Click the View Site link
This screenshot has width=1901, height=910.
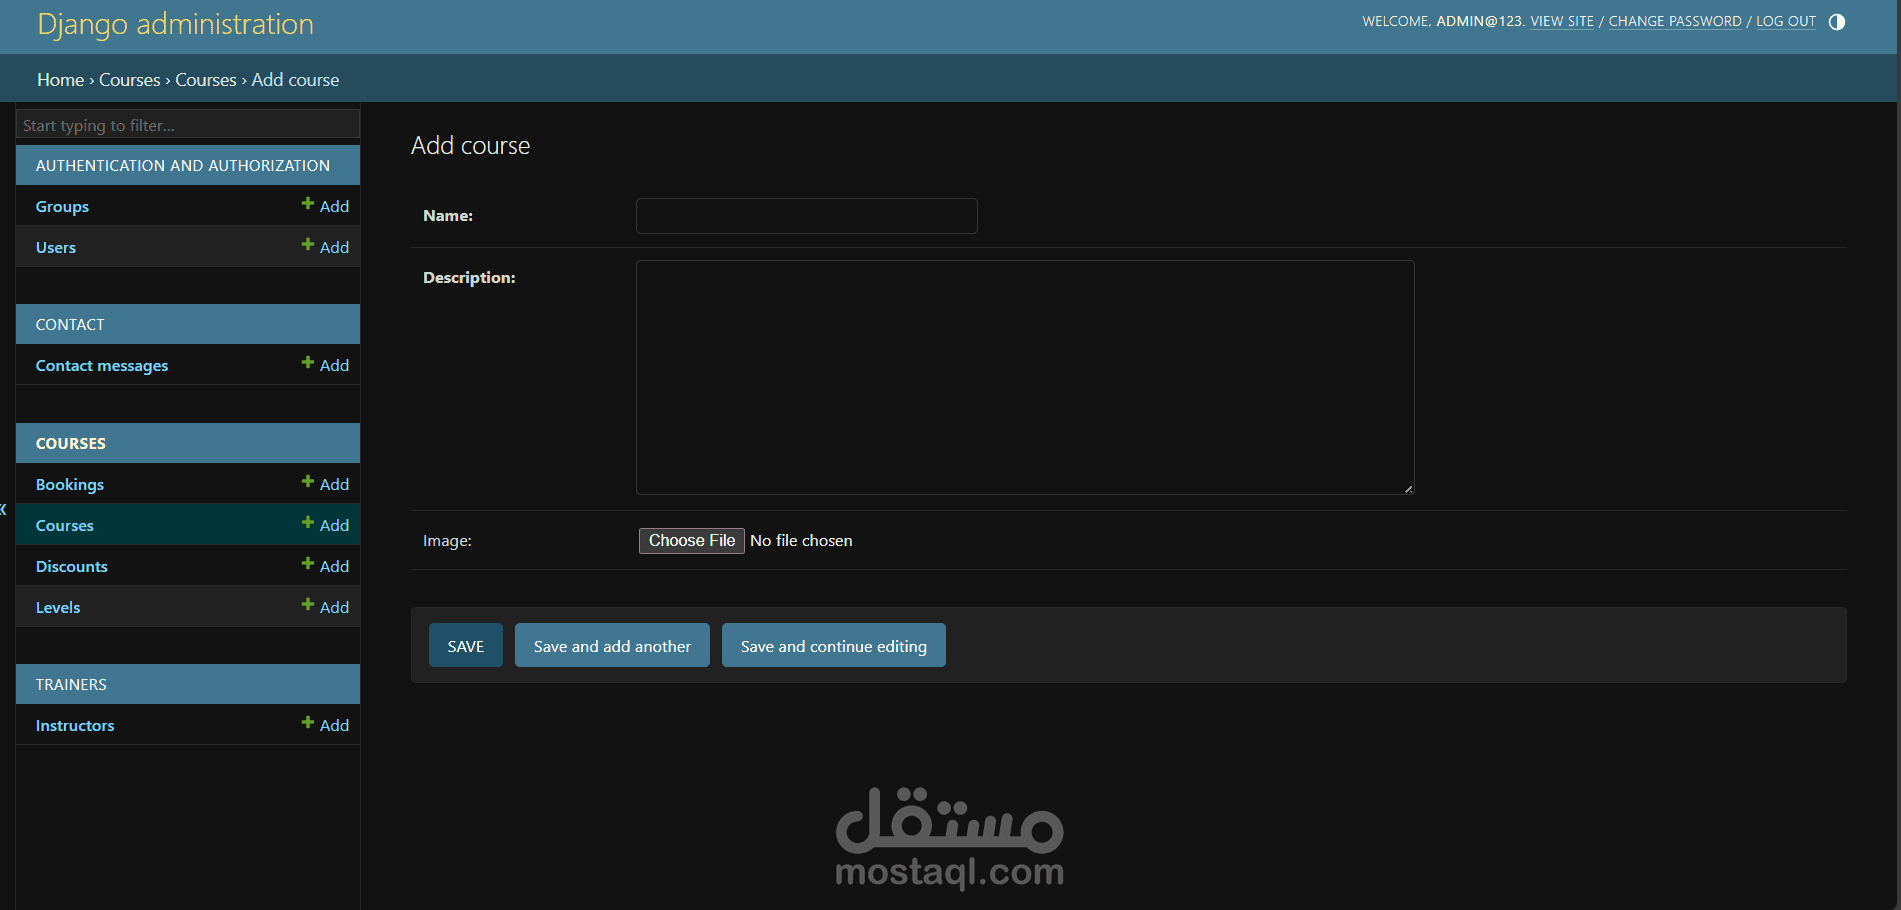pos(1562,22)
